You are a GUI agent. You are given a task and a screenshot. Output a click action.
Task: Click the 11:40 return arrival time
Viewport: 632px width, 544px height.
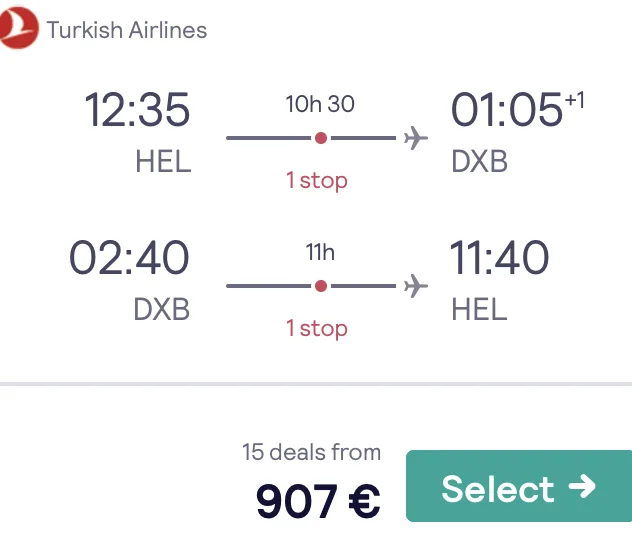coord(499,257)
